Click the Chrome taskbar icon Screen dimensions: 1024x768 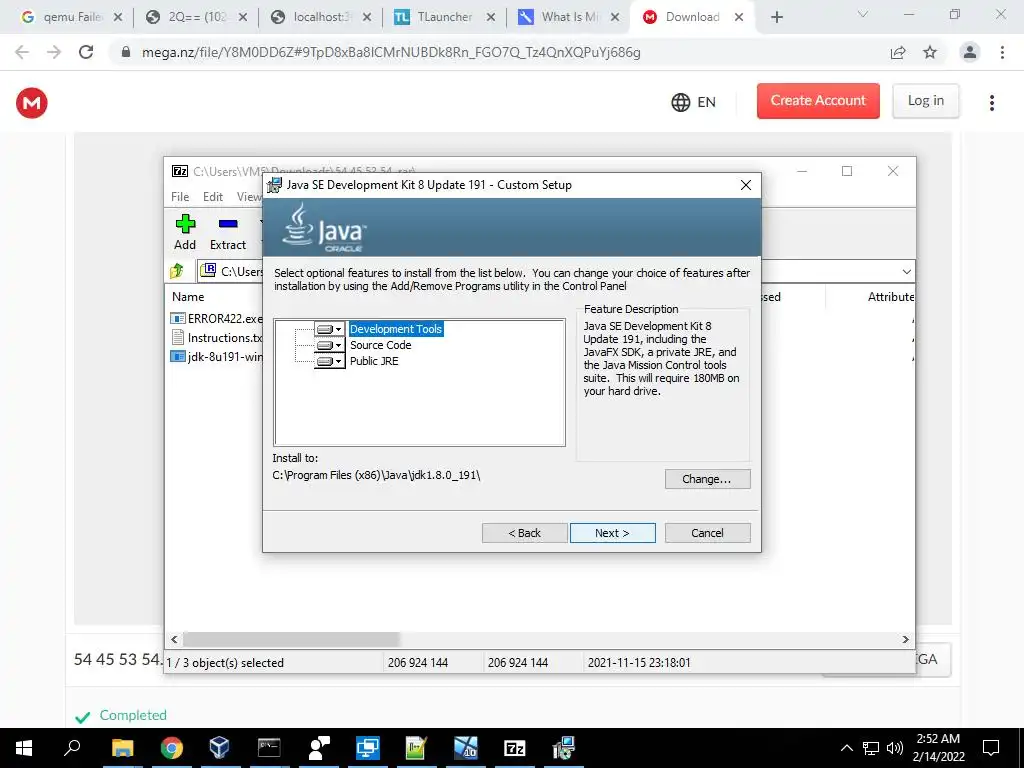[172, 748]
